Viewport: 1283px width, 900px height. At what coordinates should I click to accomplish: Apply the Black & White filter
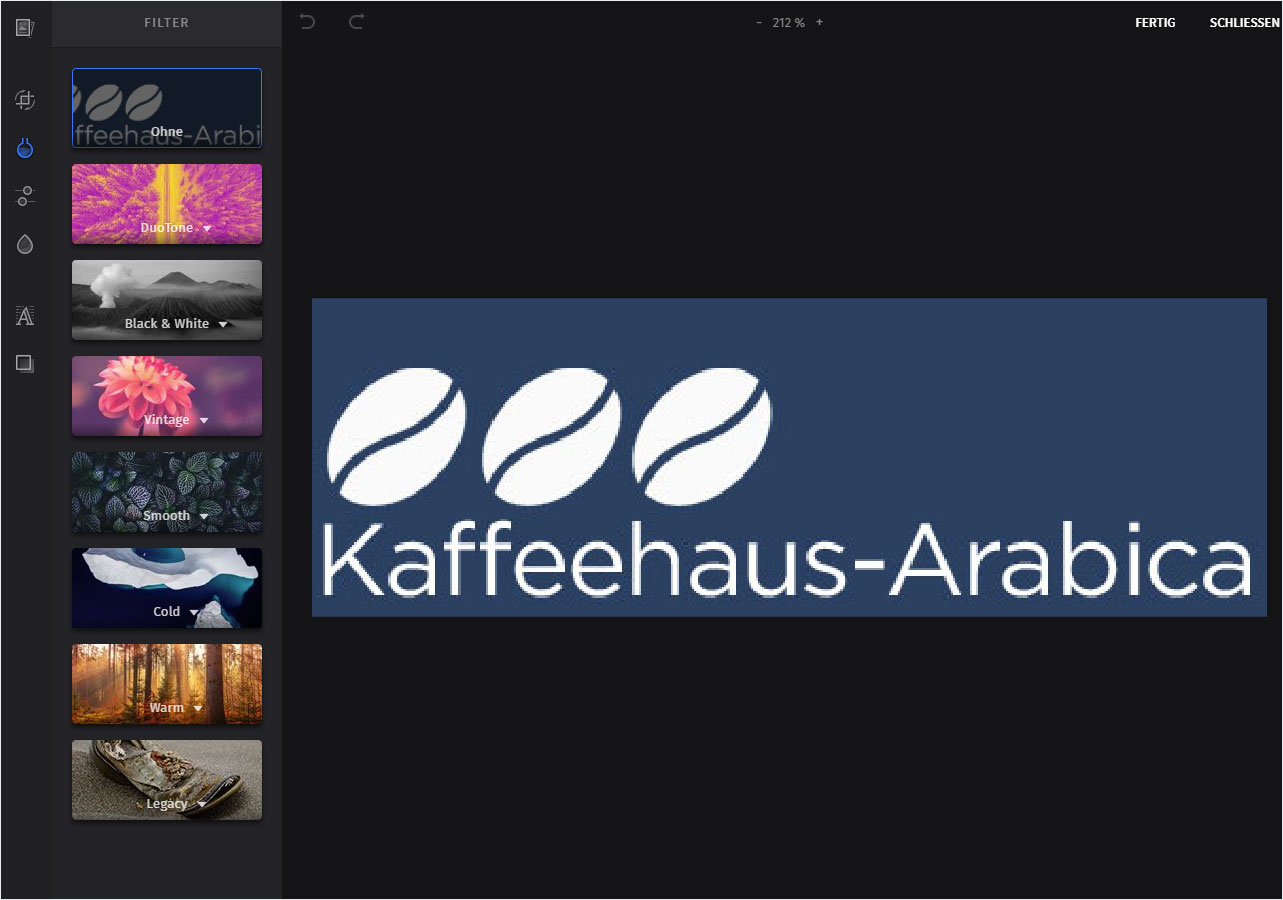click(167, 300)
